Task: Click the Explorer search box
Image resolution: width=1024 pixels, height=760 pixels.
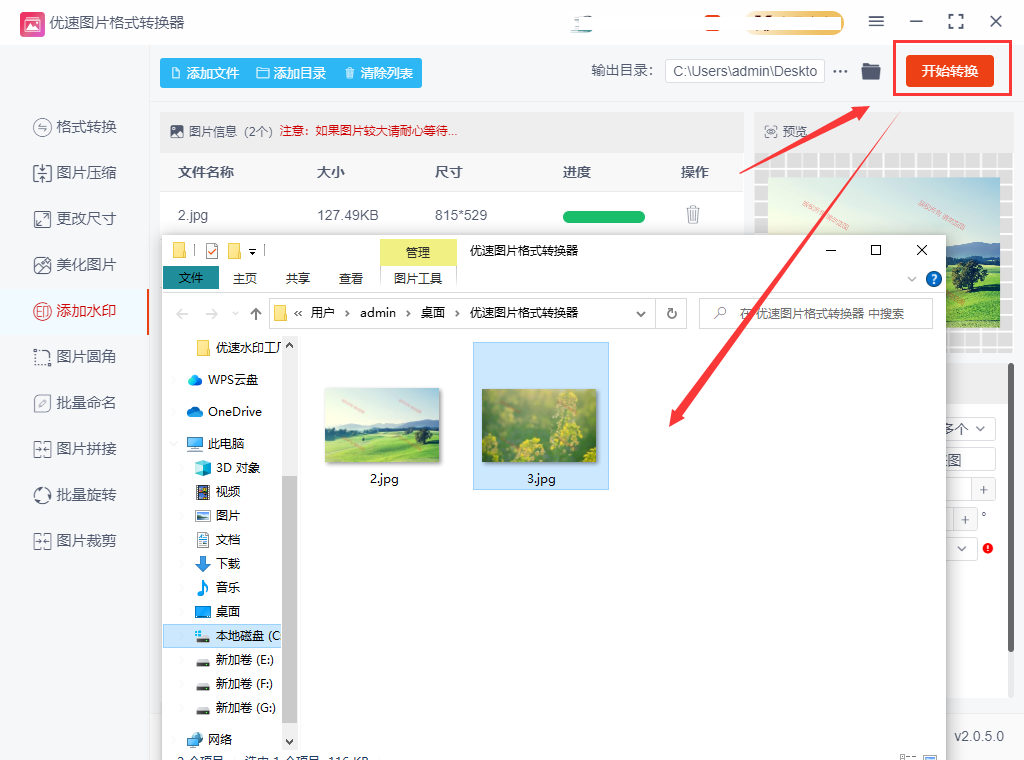Action: [816, 314]
